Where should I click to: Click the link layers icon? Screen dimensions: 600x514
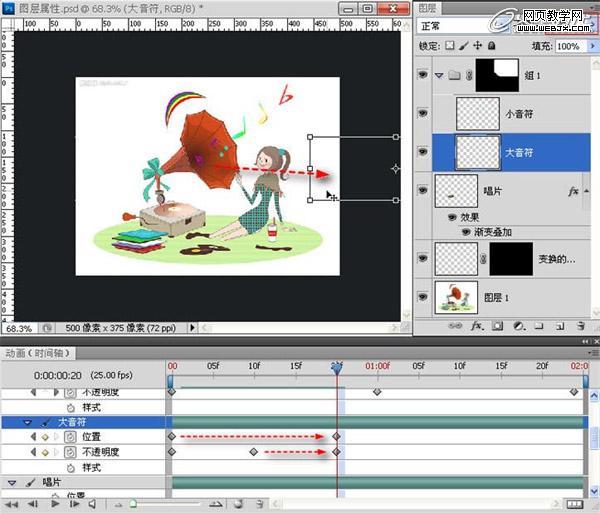pos(457,326)
